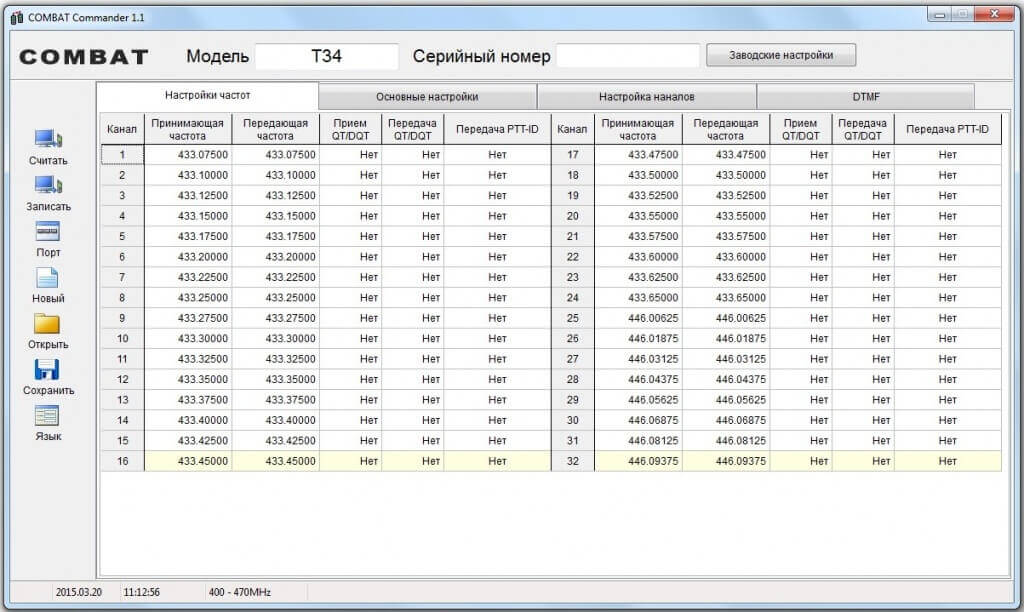Click receive frequency 433.47500 of channel 17

tap(639, 155)
